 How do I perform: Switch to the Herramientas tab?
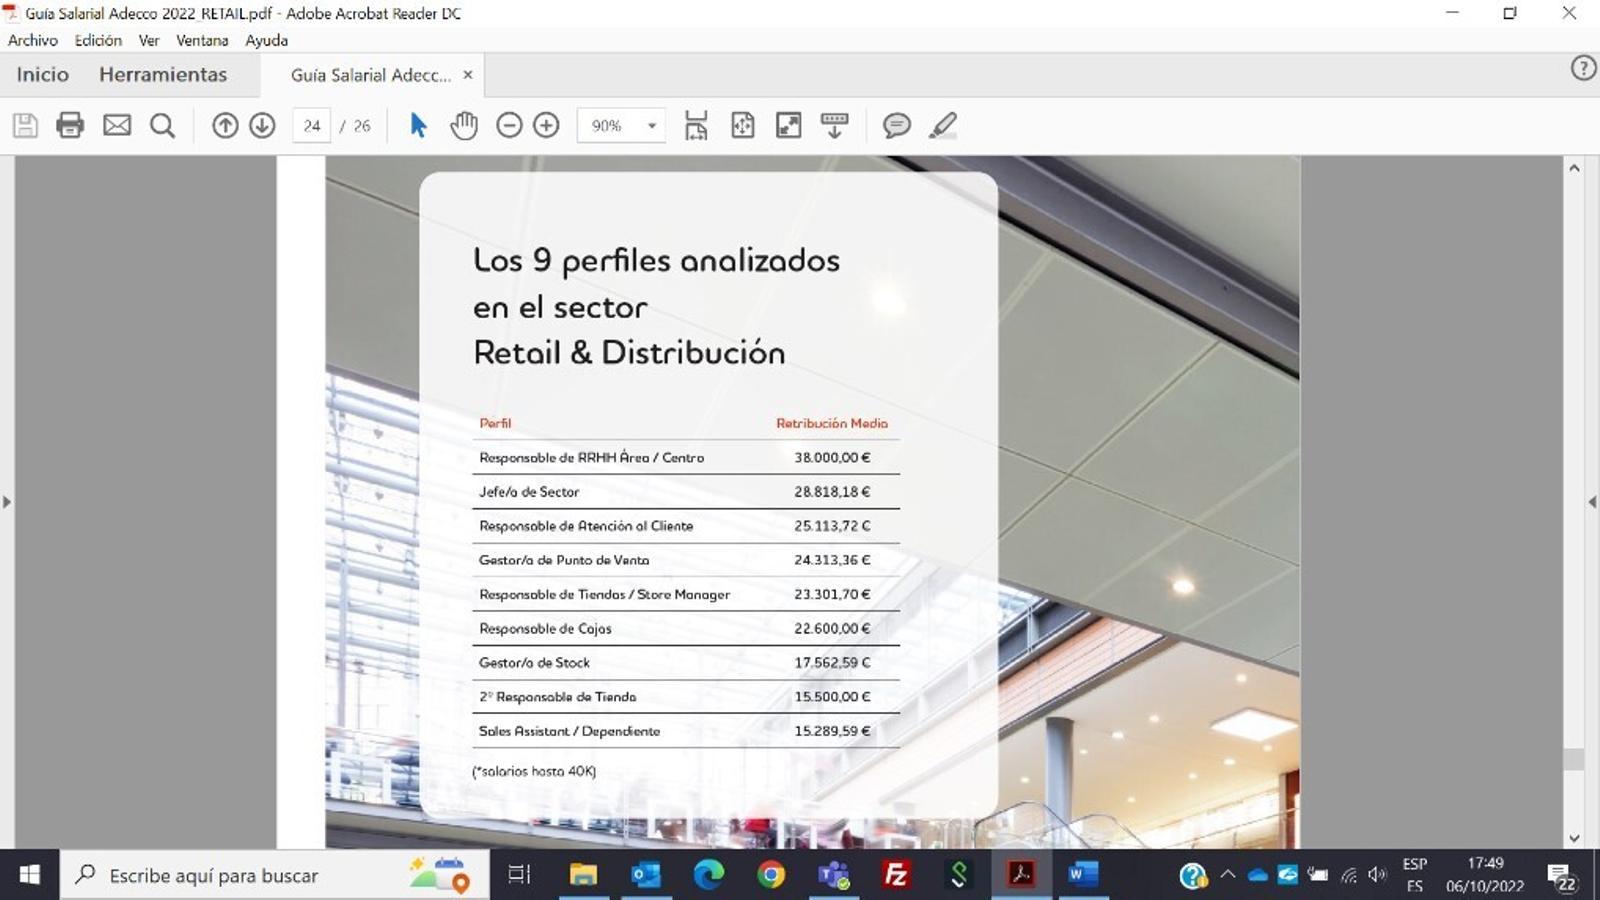point(163,75)
